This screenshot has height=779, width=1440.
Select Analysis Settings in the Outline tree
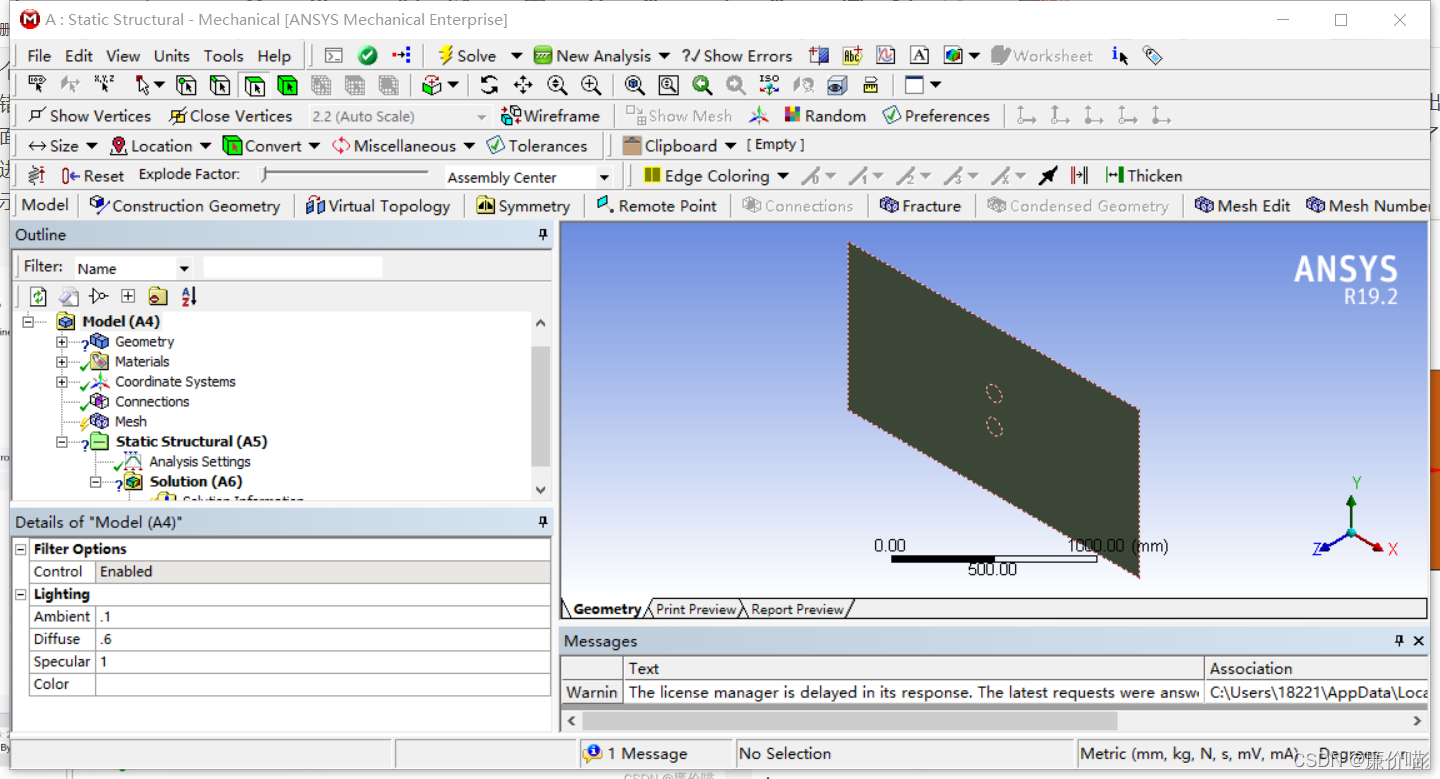coord(199,462)
